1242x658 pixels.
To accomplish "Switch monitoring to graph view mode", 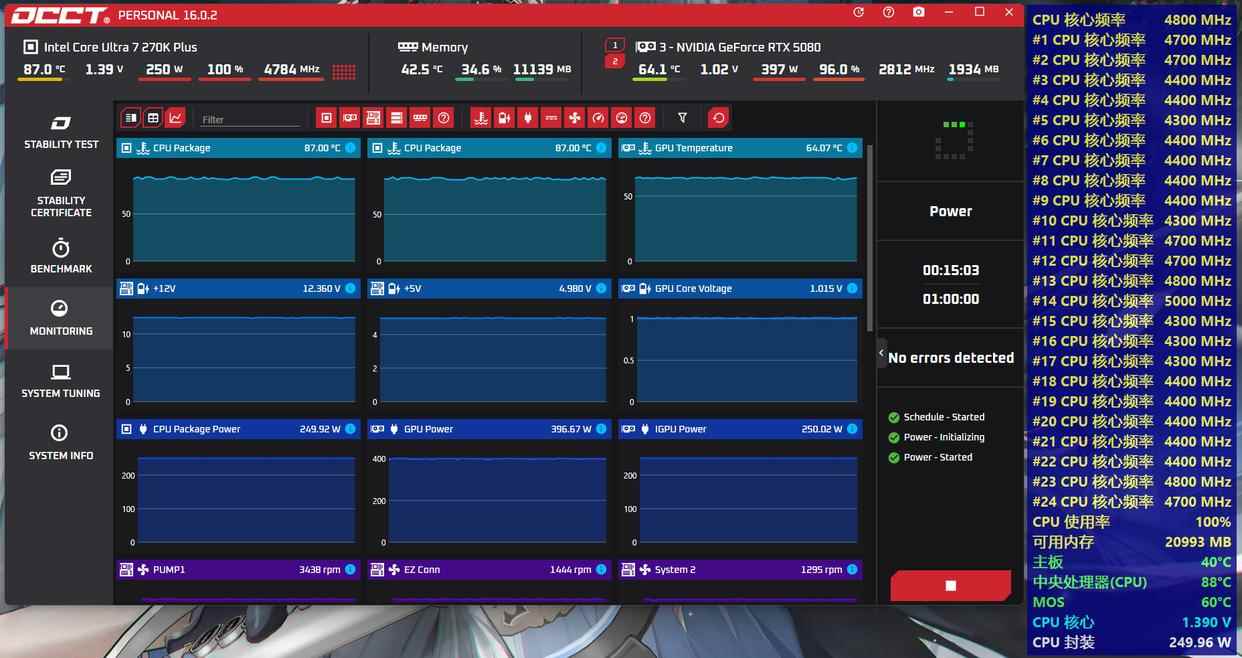I will coord(175,118).
